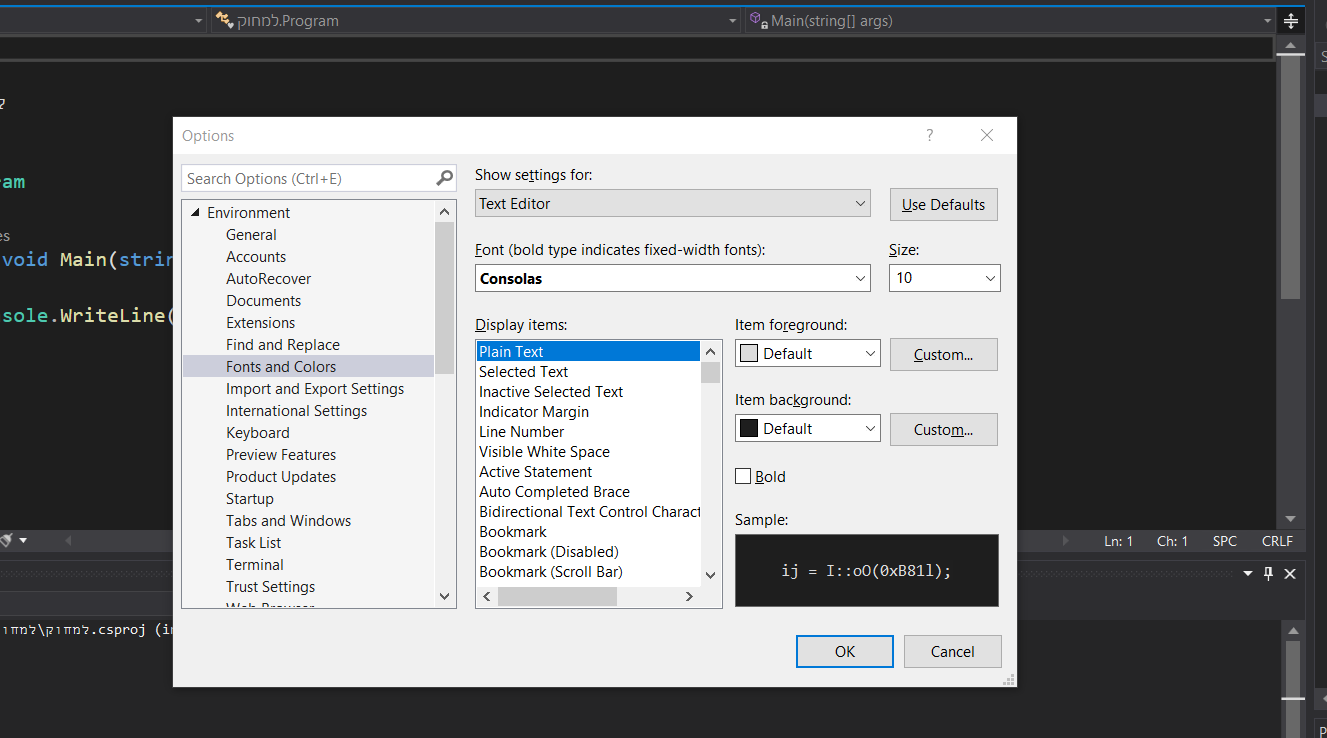The image size is (1327, 738).
Task: Open the Options dialog help question mark
Action: pos(929,135)
